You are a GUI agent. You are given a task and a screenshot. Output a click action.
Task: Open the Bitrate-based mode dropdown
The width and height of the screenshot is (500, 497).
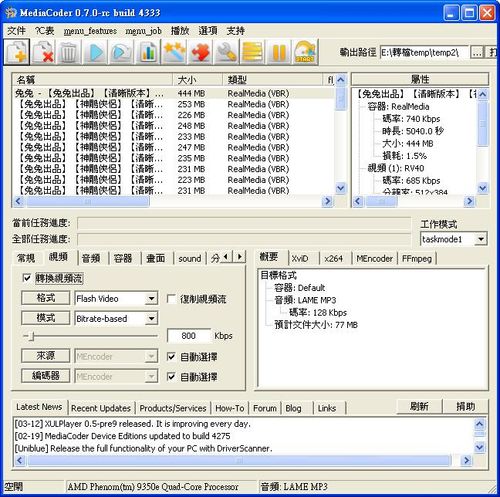coord(151,319)
